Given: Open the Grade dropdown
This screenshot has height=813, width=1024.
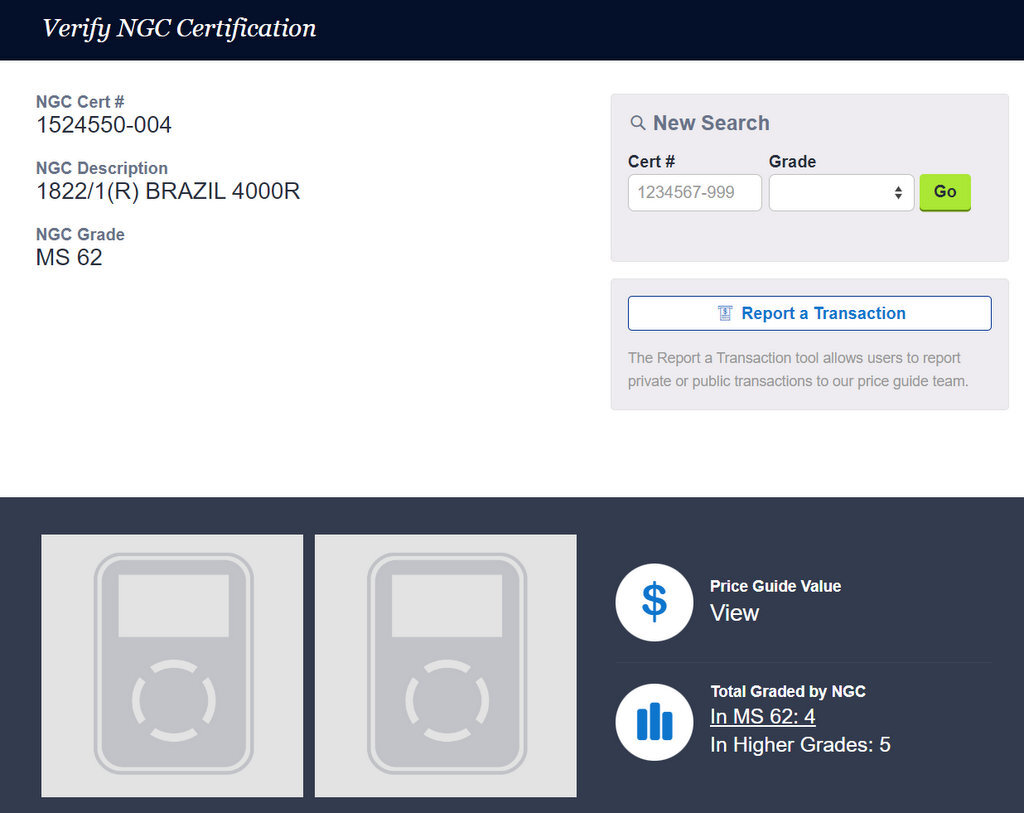Looking at the screenshot, I should tap(841, 193).
